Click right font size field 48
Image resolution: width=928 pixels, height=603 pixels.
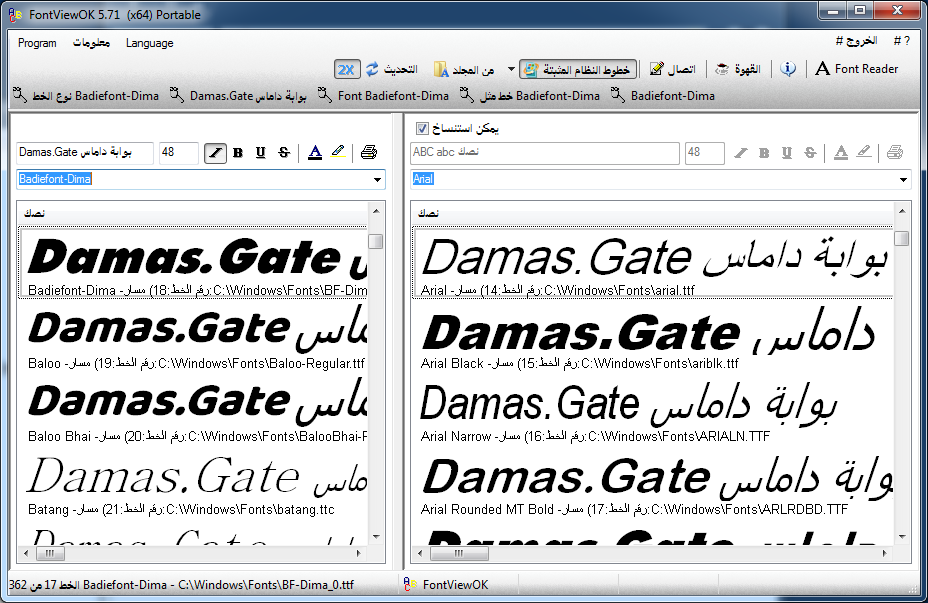(705, 153)
